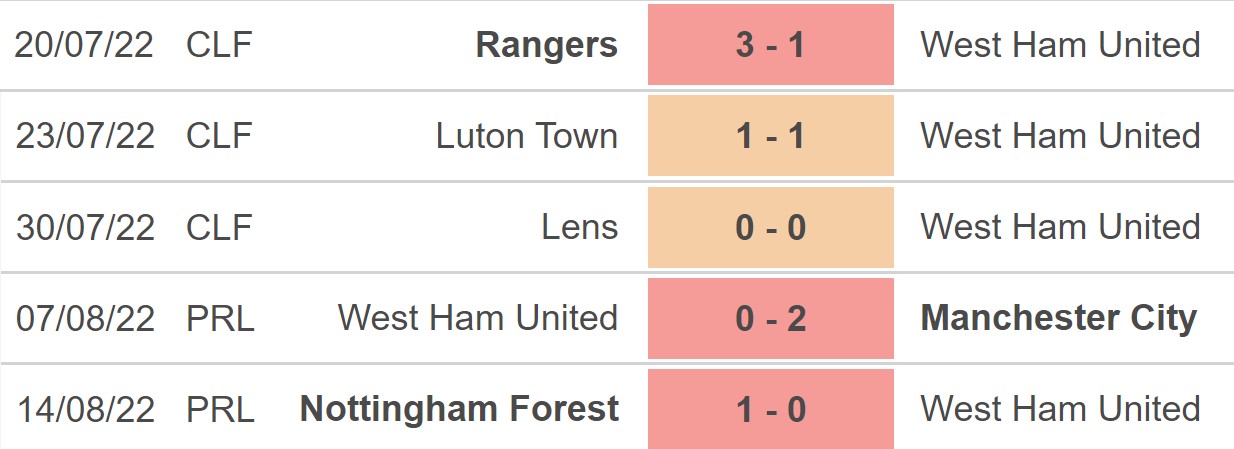
Task: Click the 1 - 0 score box
Action: (770, 408)
